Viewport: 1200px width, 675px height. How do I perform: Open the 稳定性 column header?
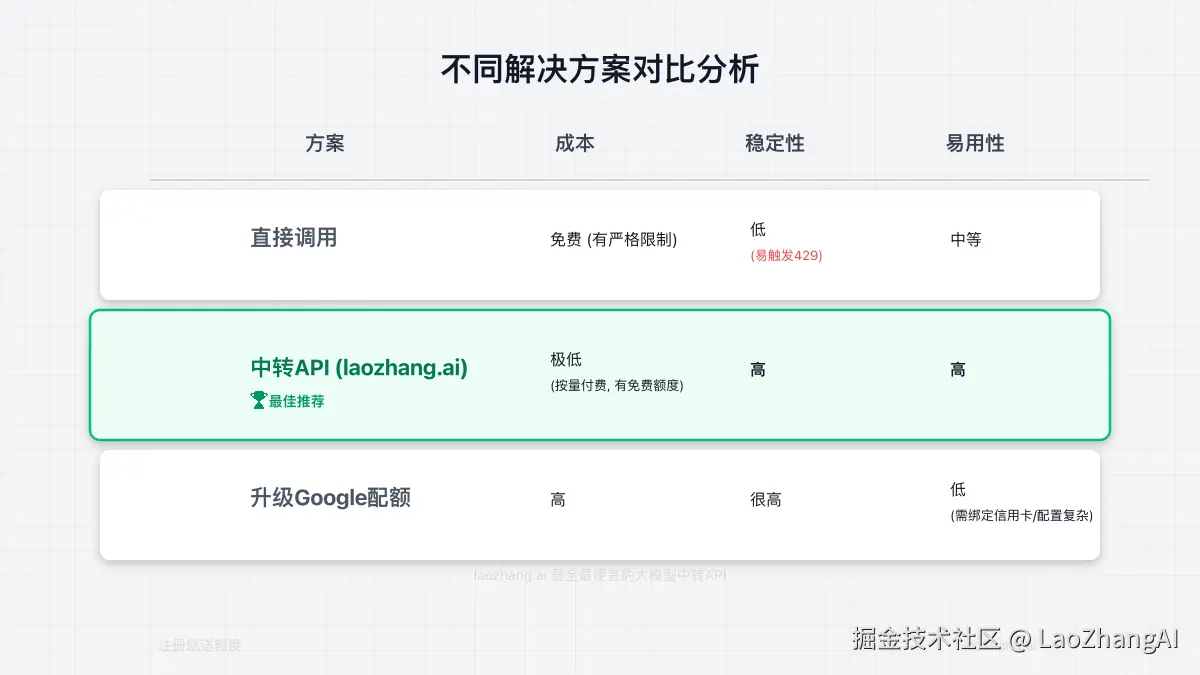tap(774, 144)
